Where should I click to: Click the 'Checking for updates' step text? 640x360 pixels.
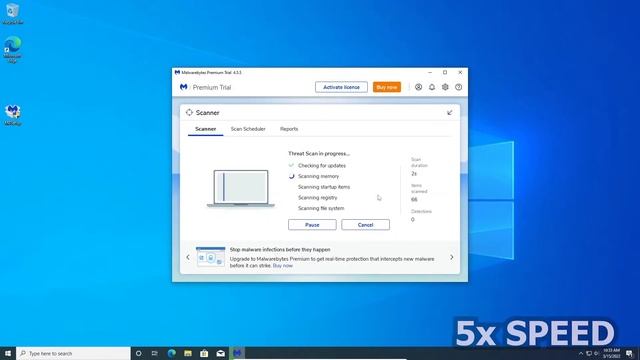pyautogui.click(x=322, y=166)
